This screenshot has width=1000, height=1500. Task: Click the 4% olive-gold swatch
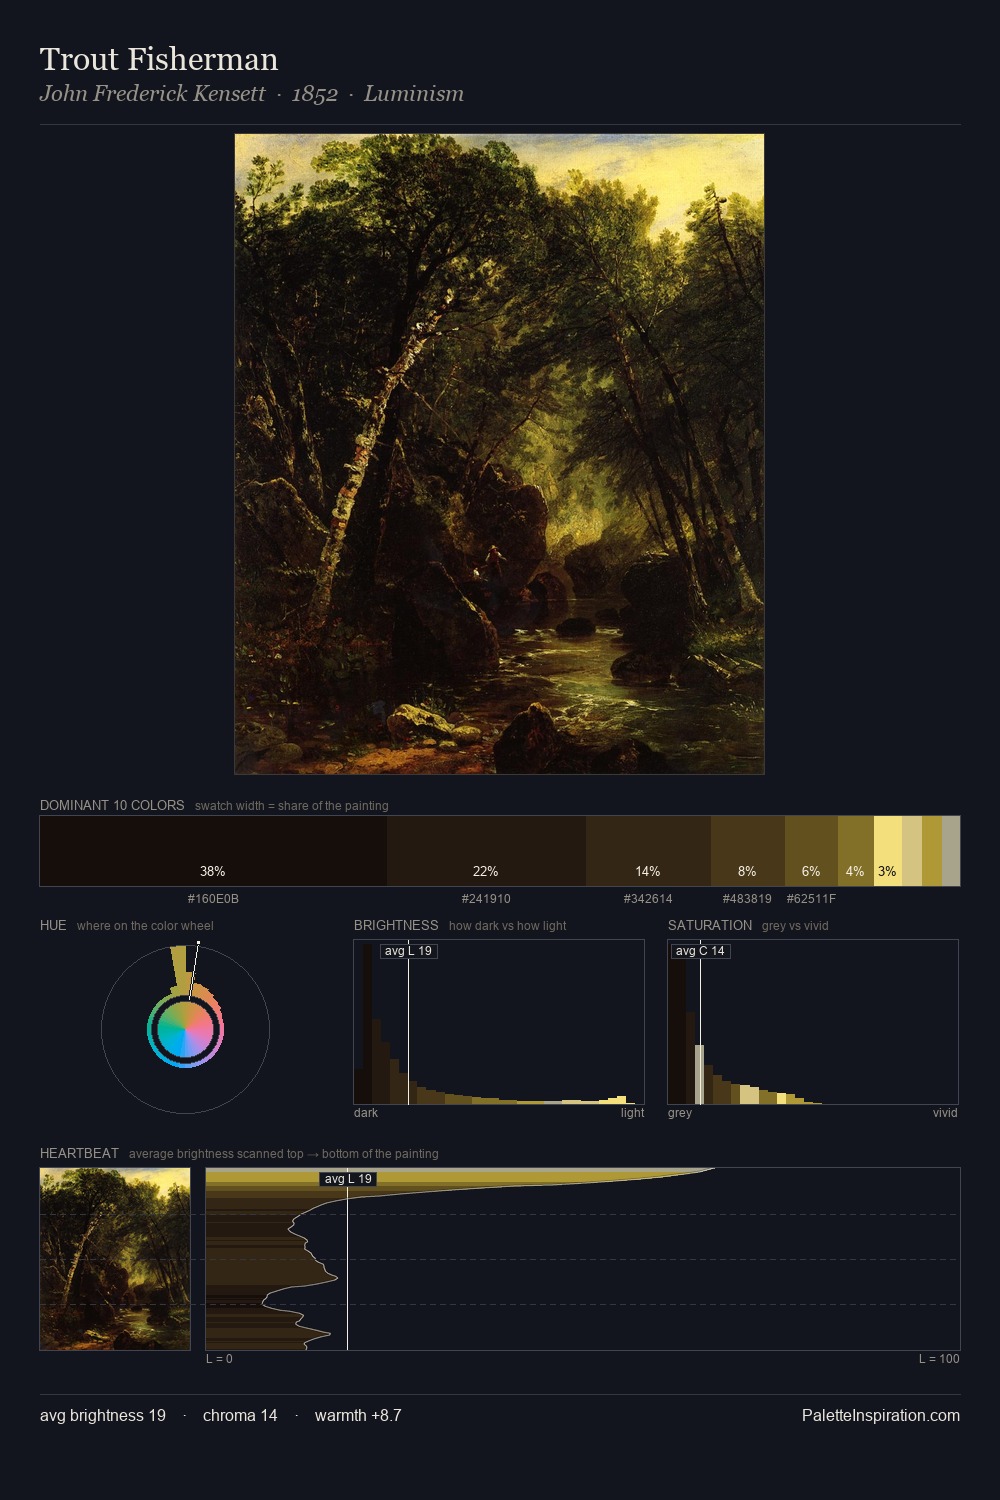(856, 851)
